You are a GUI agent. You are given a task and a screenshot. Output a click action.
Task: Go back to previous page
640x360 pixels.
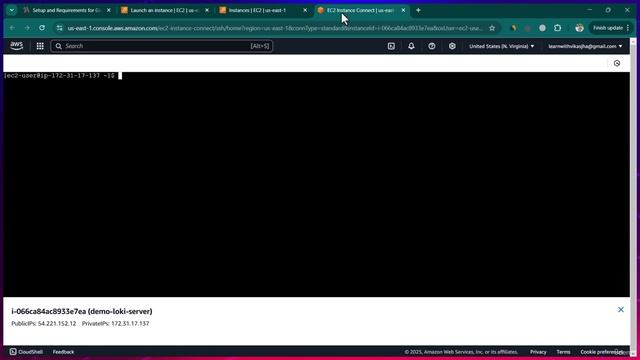click(x=12, y=28)
